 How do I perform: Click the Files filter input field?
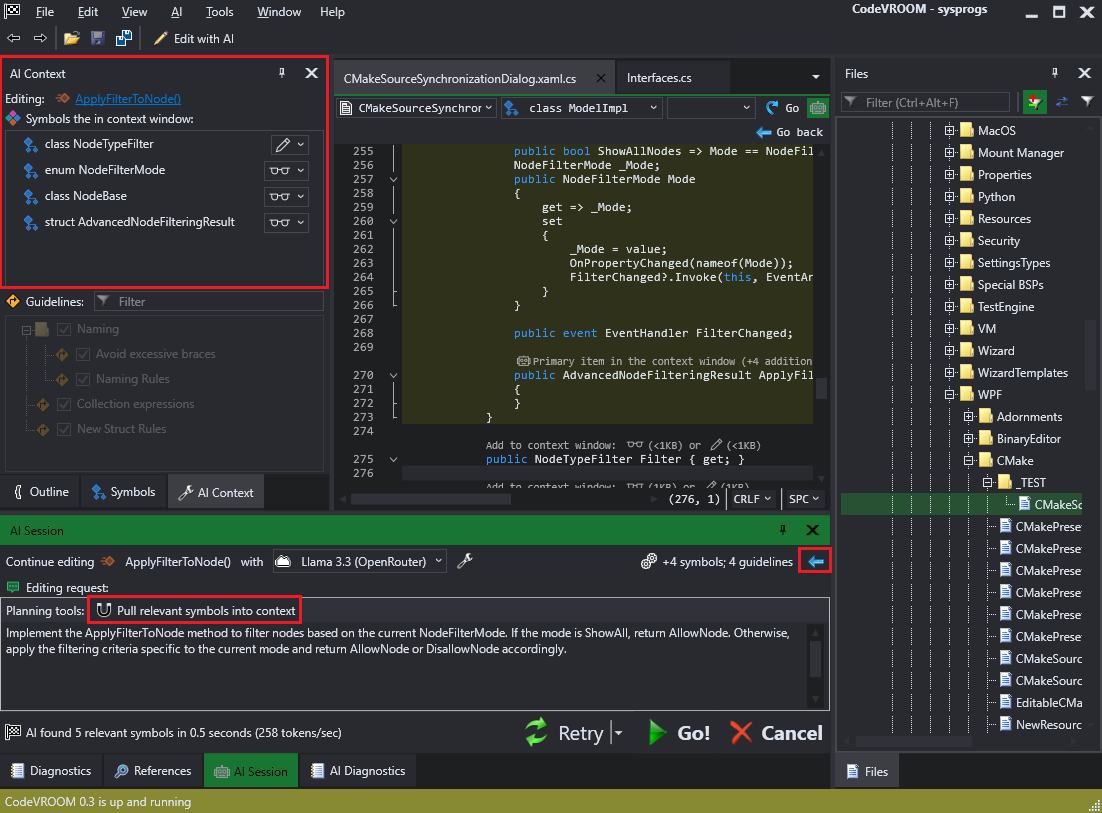tap(926, 103)
